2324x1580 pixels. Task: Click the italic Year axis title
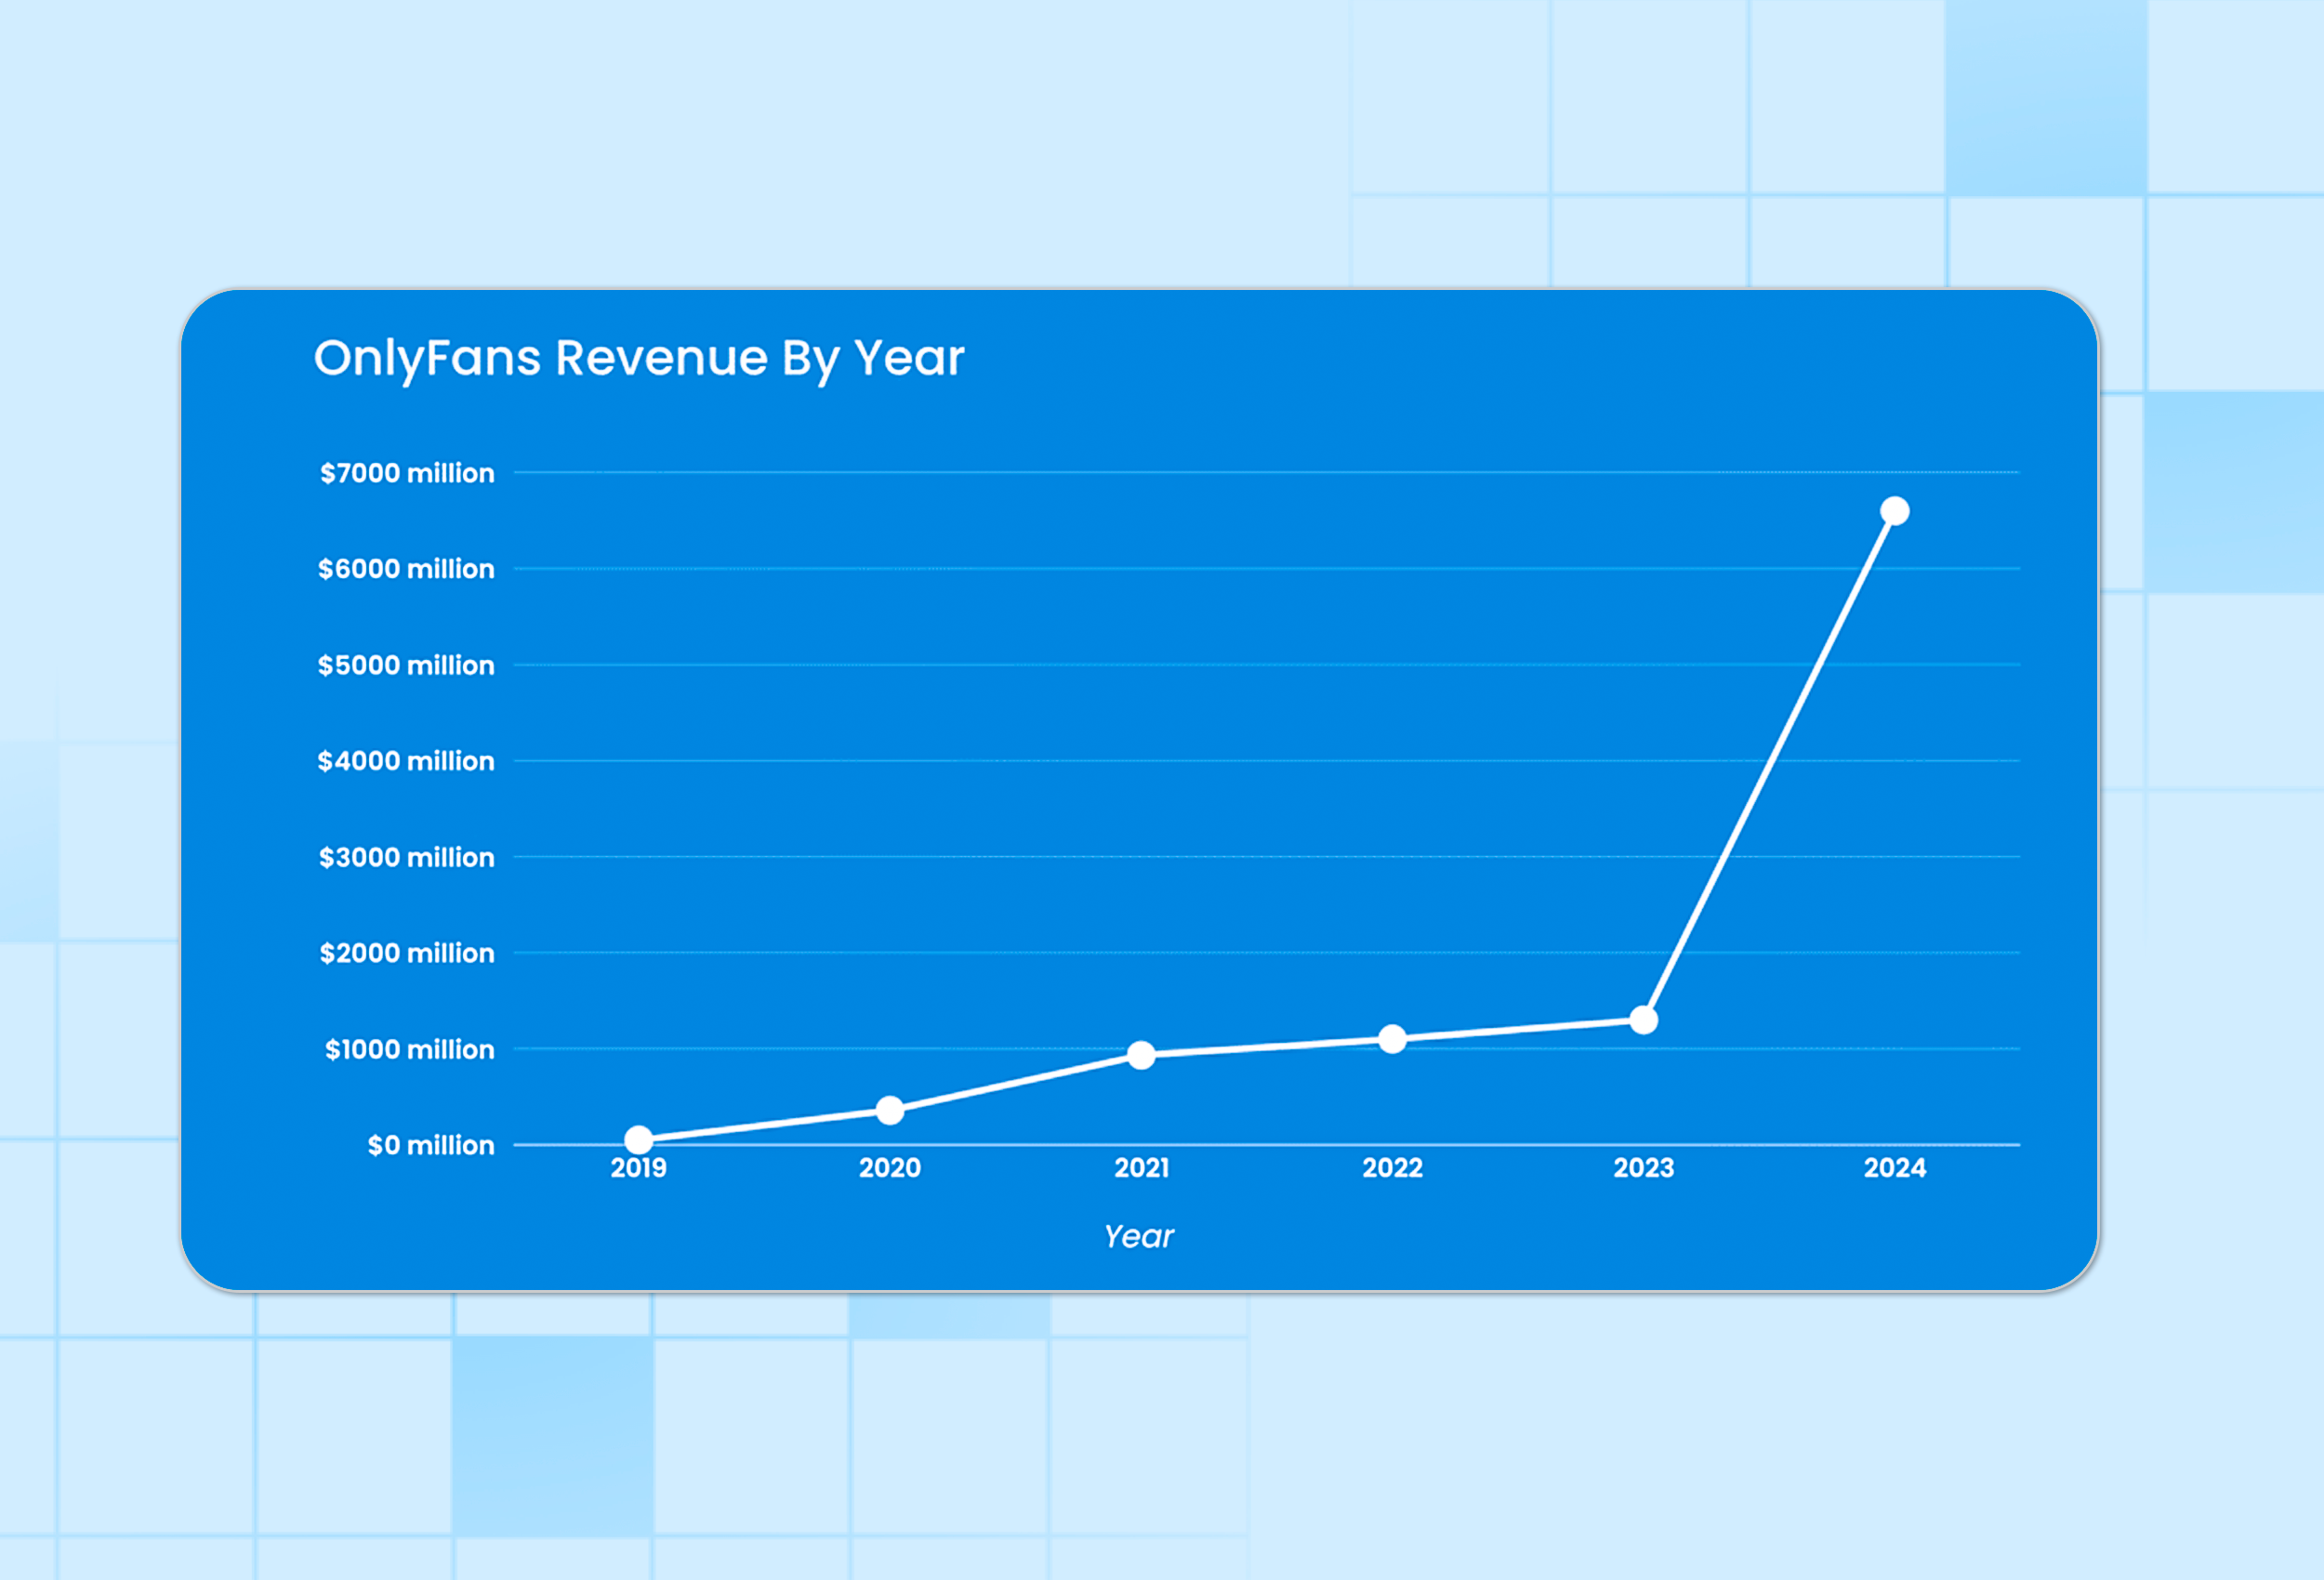click(1138, 1237)
